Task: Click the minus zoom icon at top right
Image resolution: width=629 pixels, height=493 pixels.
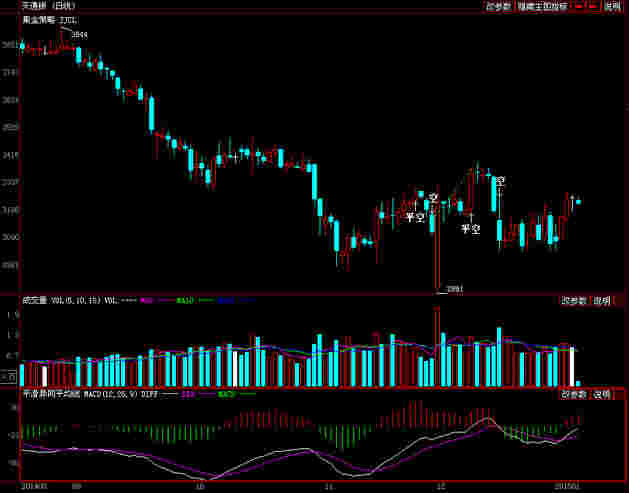Action: 579,6
